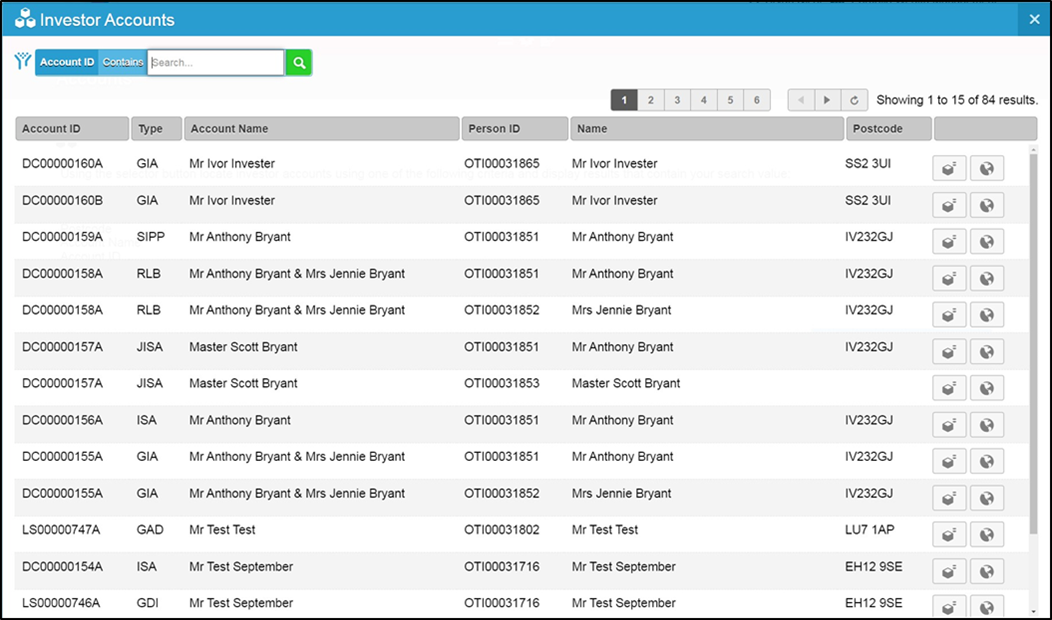This screenshot has width=1052, height=620.
Task: Click the green search magnifier button
Action: coord(299,62)
